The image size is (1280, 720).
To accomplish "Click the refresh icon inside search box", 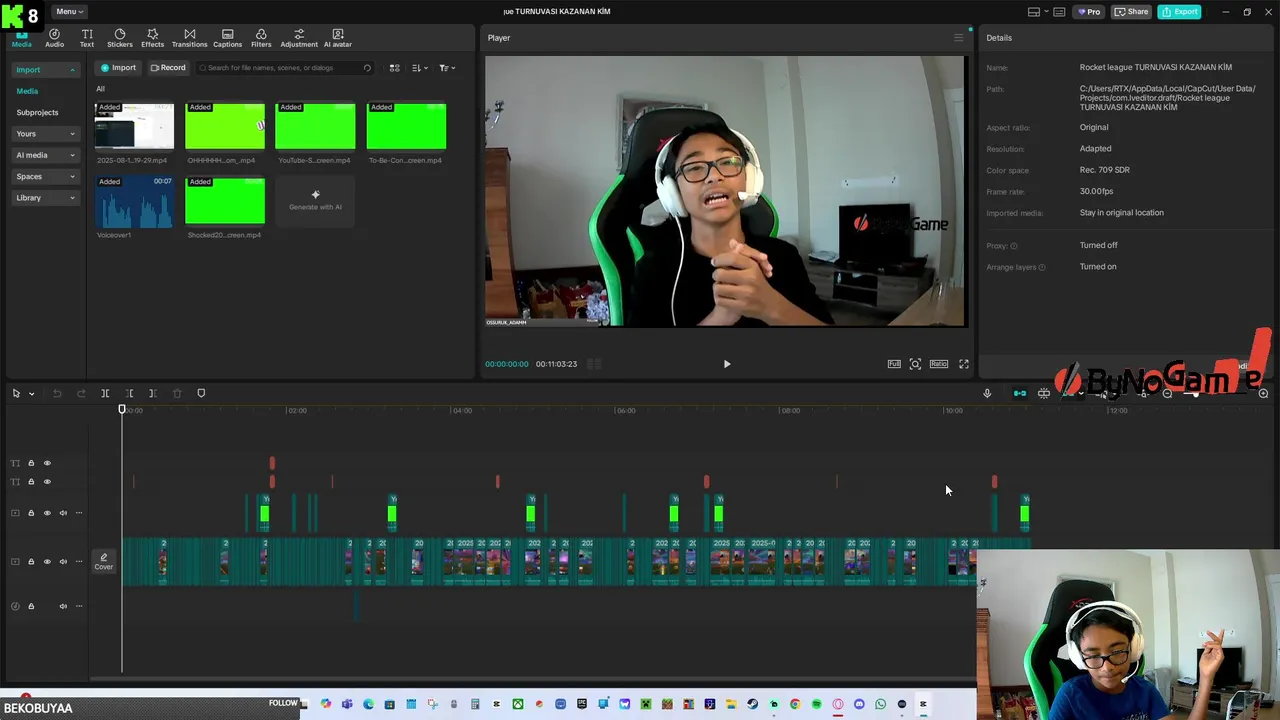I will 367,68.
